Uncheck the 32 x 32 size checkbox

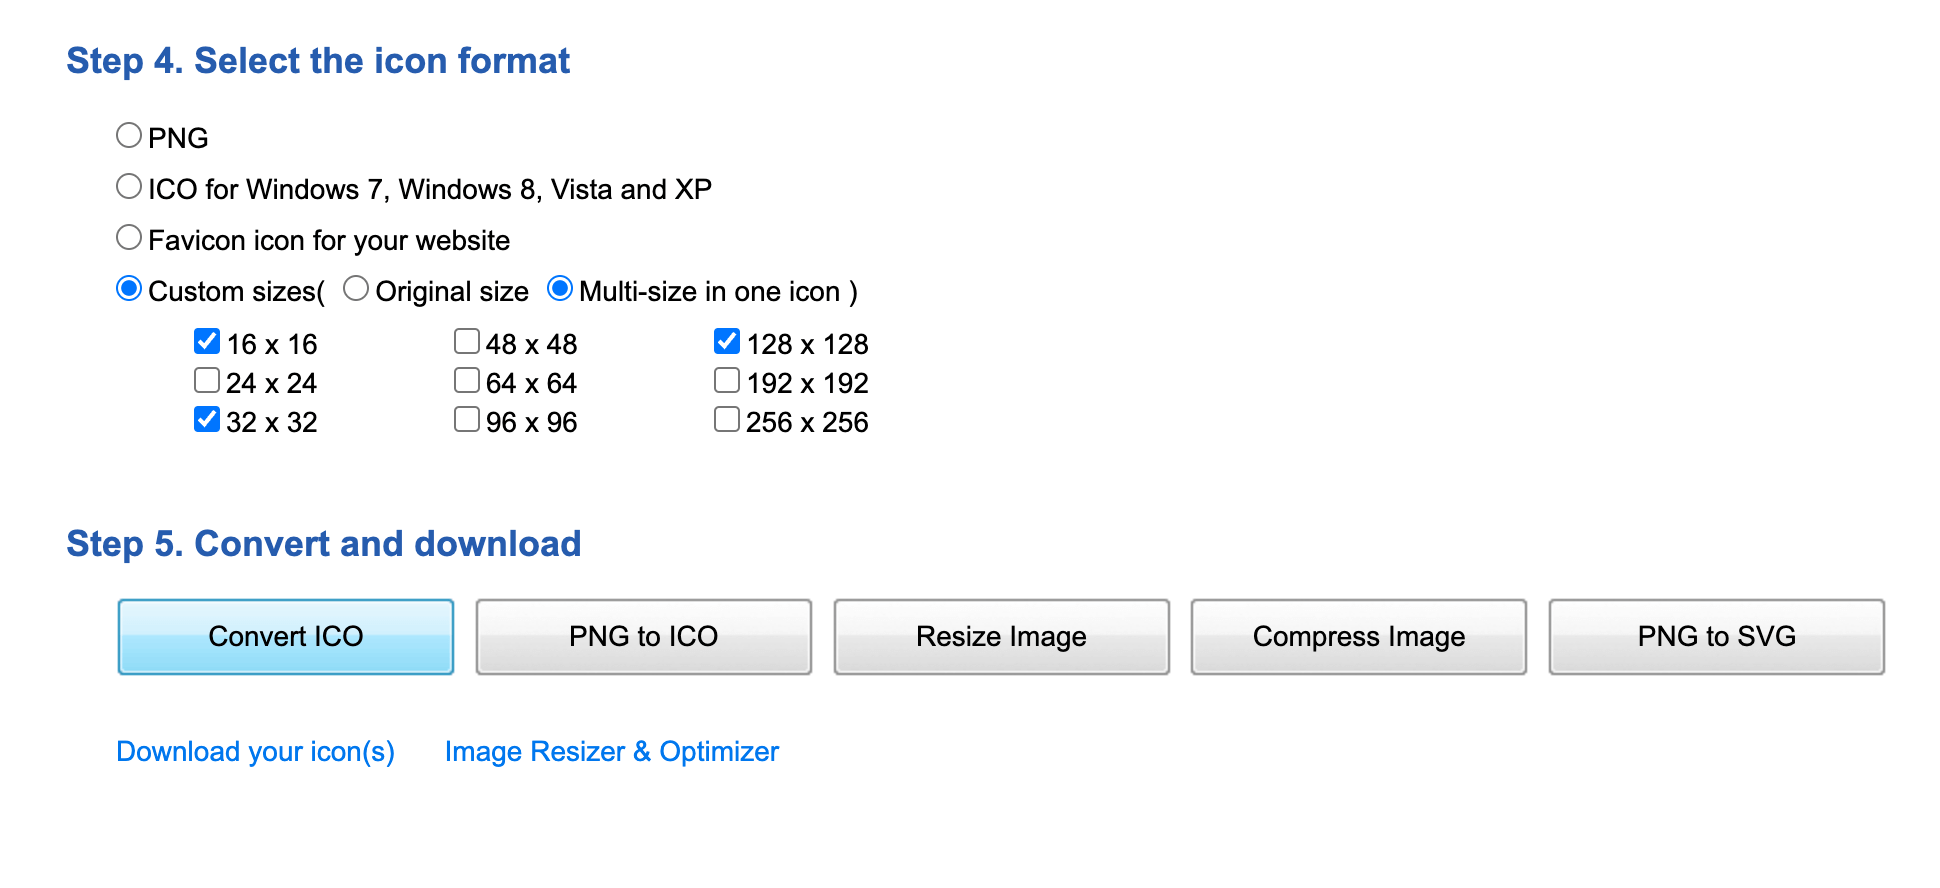coord(207,420)
